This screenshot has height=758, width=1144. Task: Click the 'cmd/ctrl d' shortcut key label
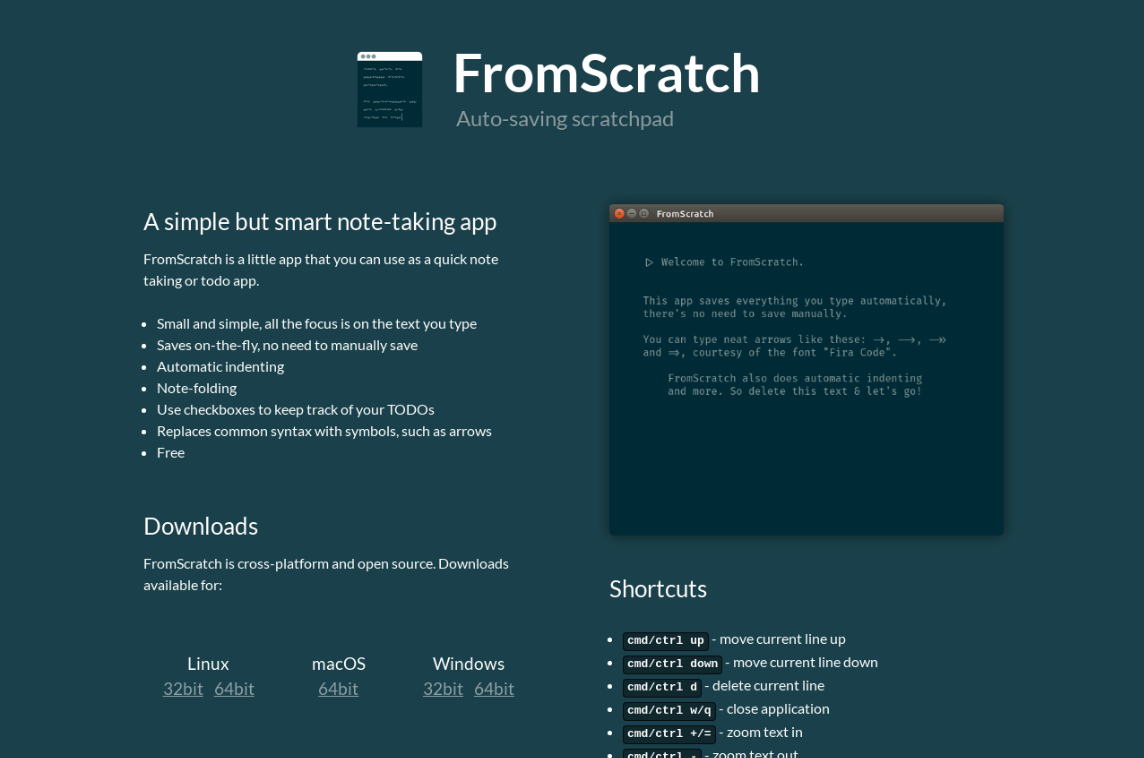click(x=662, y=687)
